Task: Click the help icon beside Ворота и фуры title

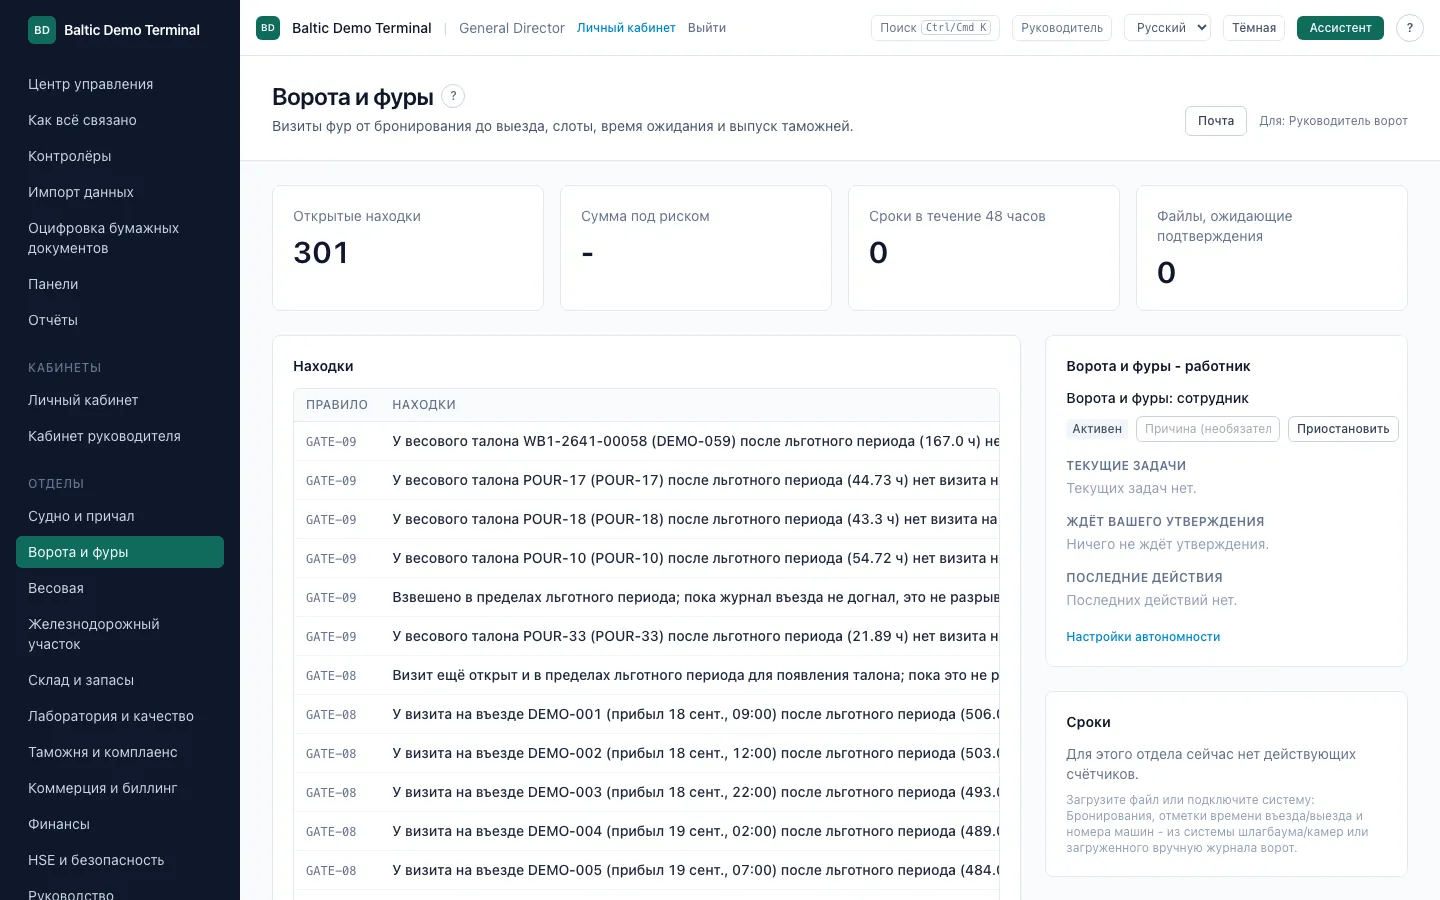Action: (x=453, y=96)
